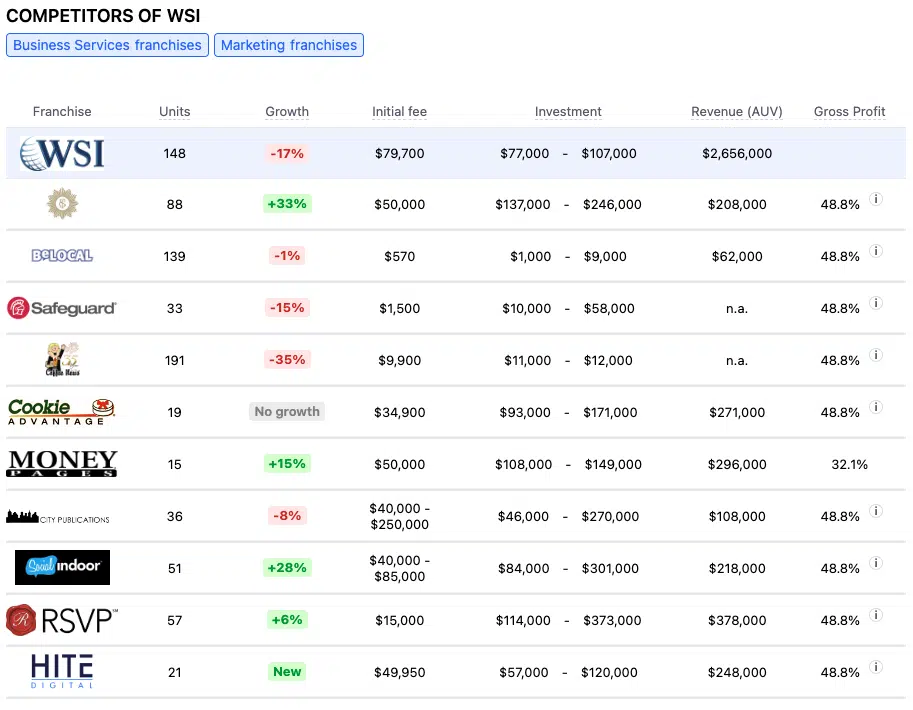This screenshot has height=710, width=913.
Task: Click the $34,900 initial fee for Cookie Advantage
Action: tap(399, 412)
